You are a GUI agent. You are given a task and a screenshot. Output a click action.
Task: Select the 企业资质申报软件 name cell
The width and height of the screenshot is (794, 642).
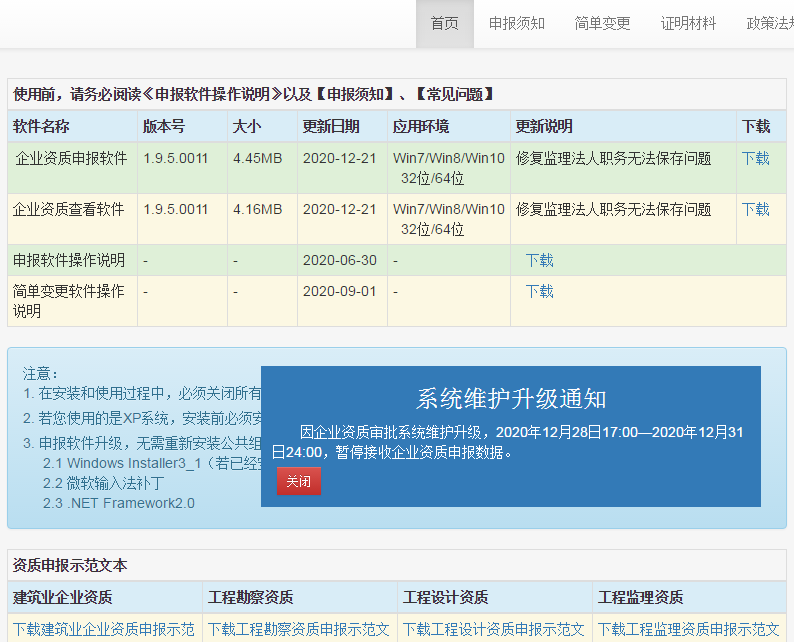71,158
